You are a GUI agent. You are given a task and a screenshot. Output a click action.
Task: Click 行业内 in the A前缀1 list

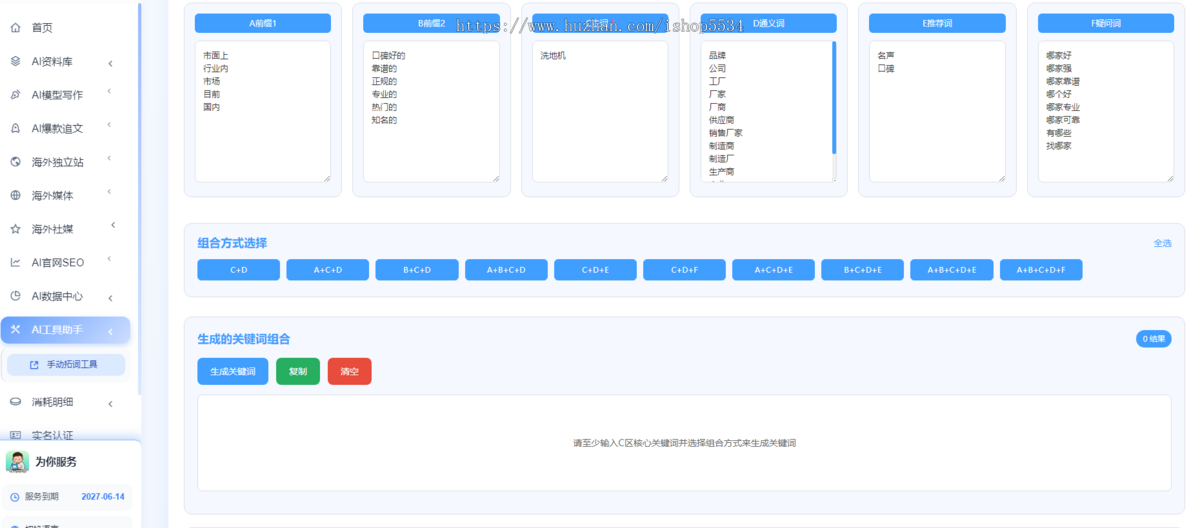pyautogui.click(x=215, y=68)
